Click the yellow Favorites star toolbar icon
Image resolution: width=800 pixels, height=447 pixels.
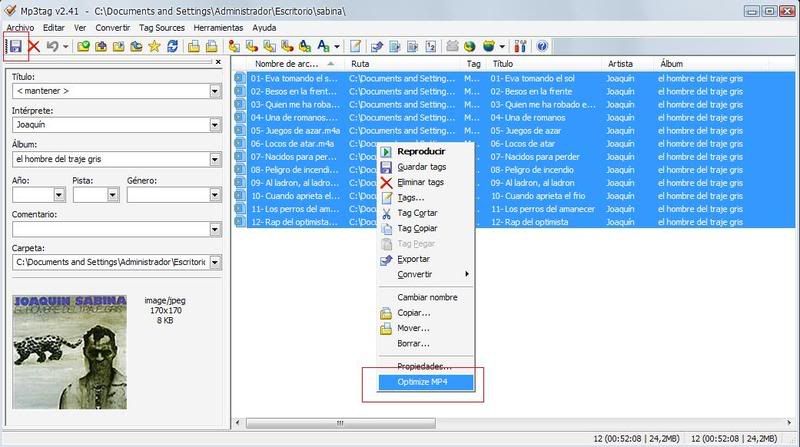(x=154, y=46)
